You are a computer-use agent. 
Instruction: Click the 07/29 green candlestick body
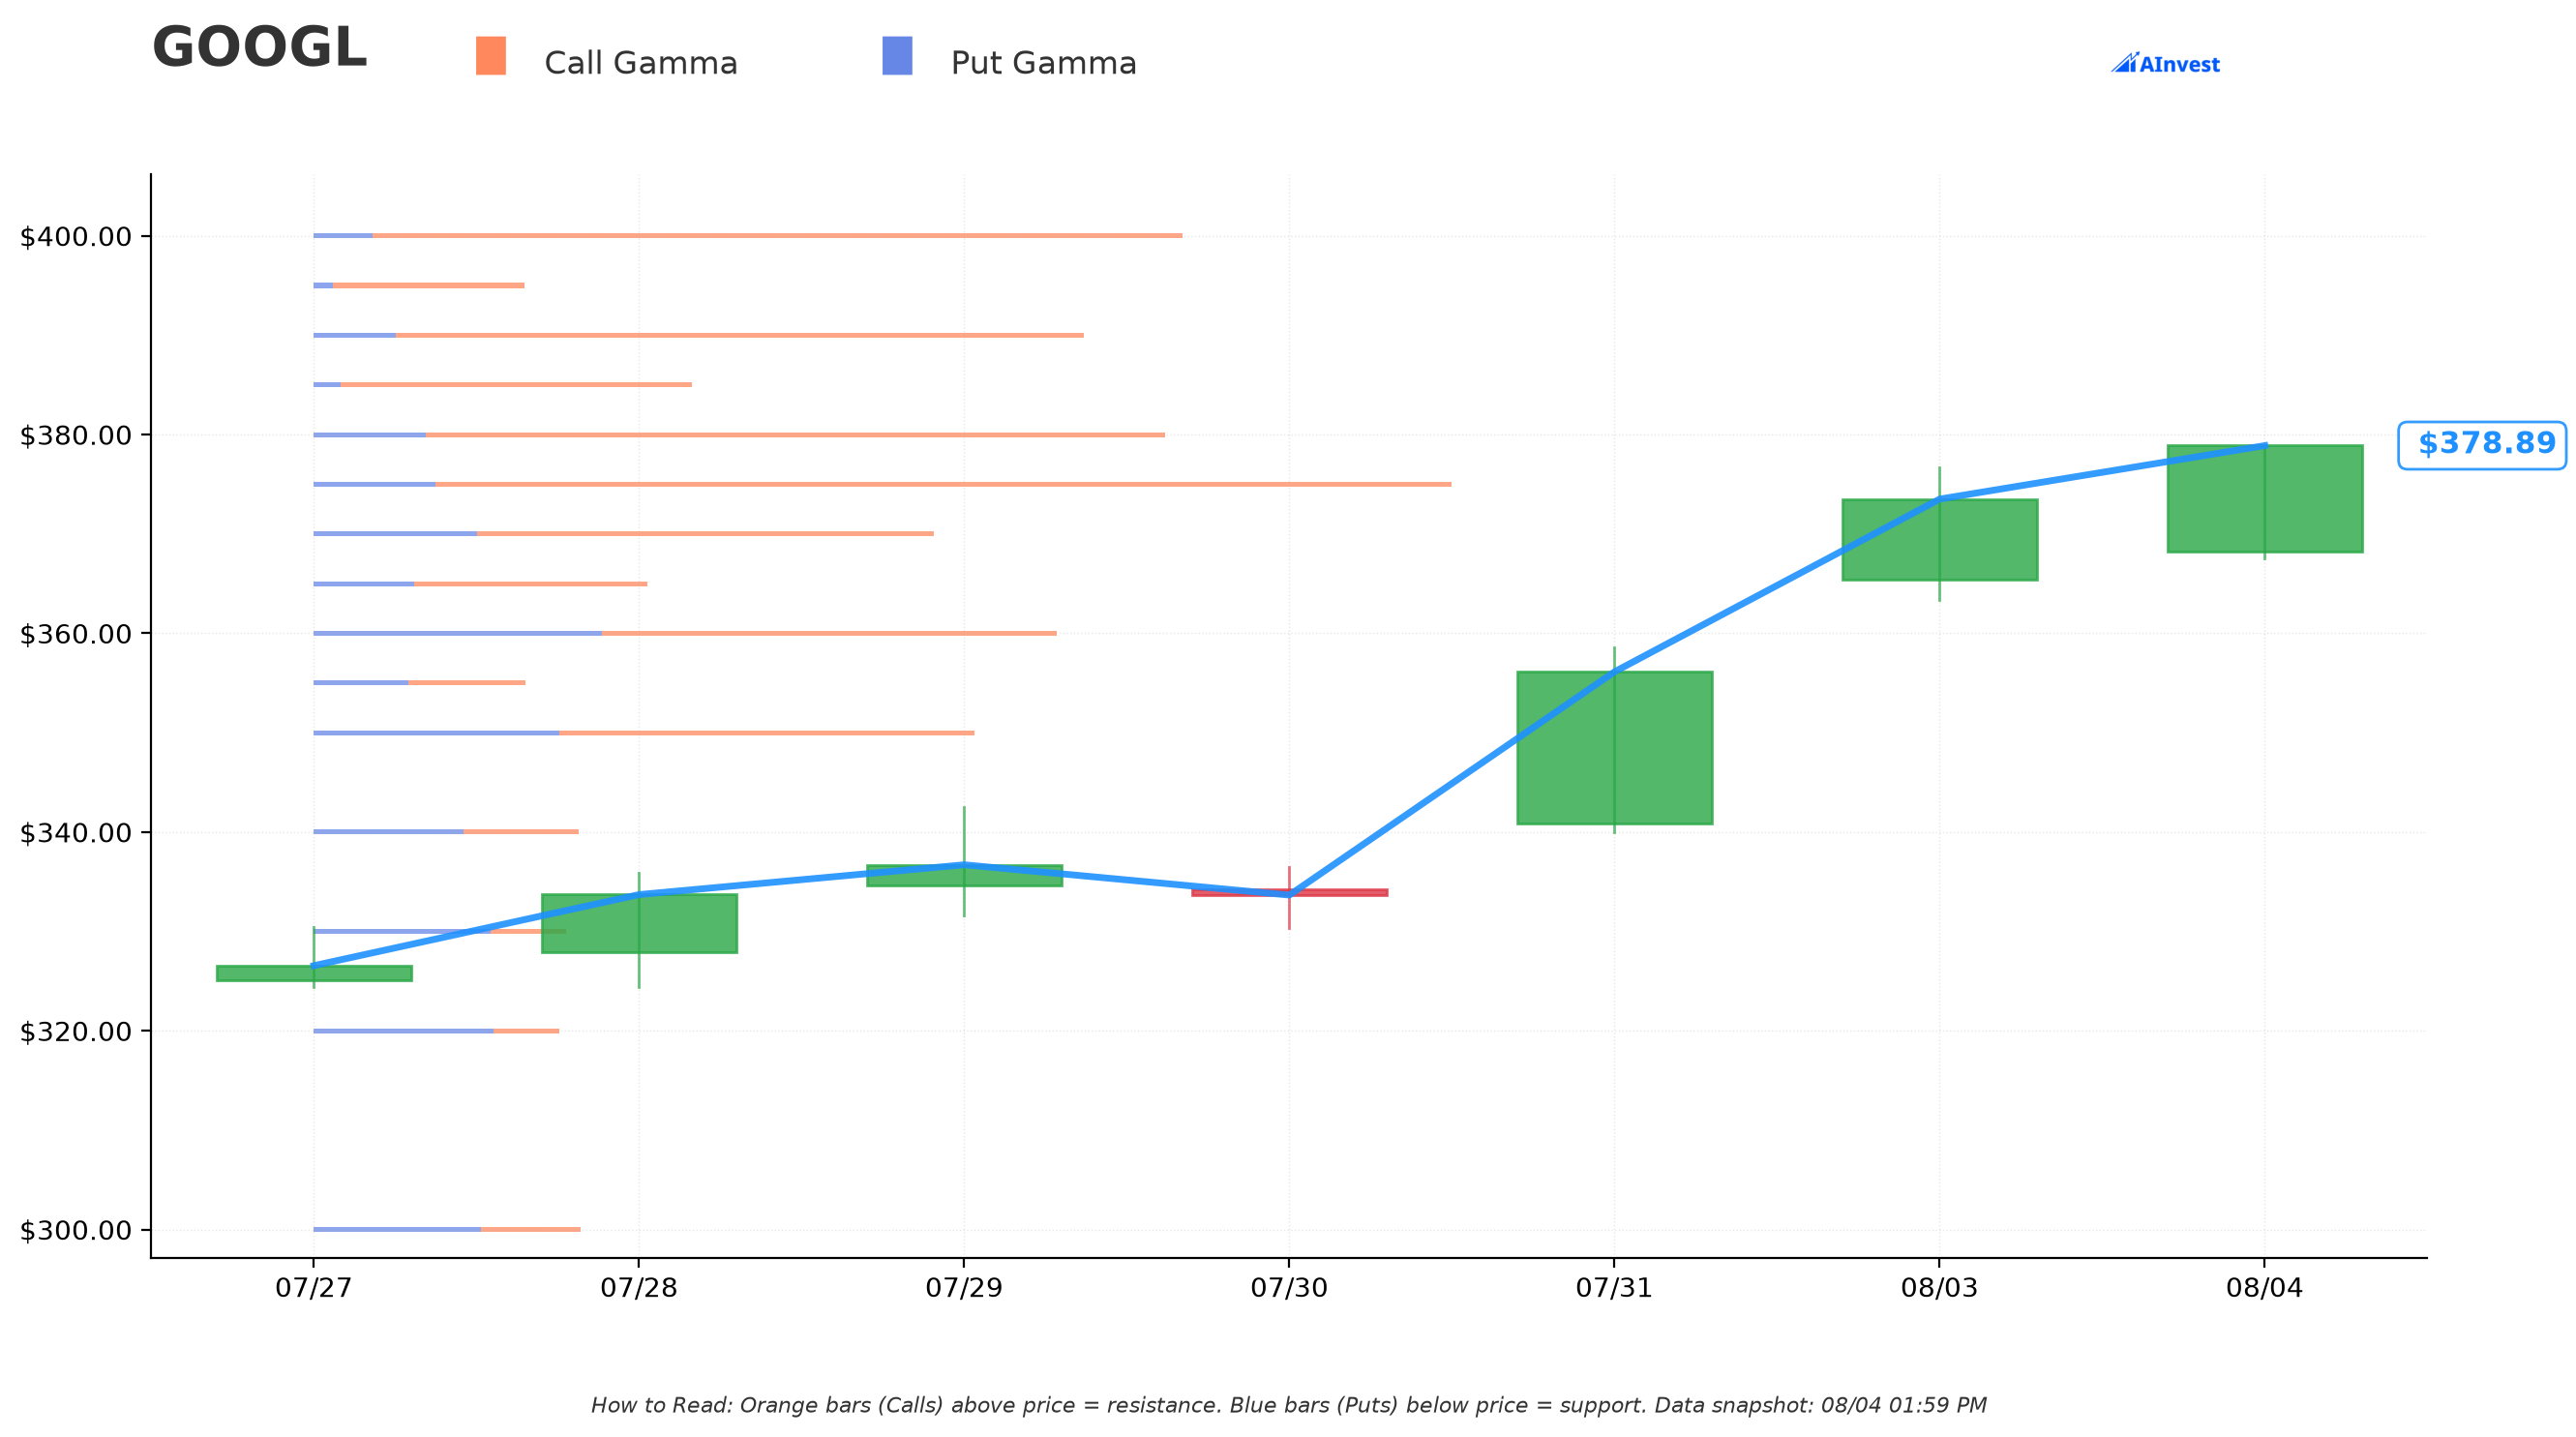coord(965,875)
